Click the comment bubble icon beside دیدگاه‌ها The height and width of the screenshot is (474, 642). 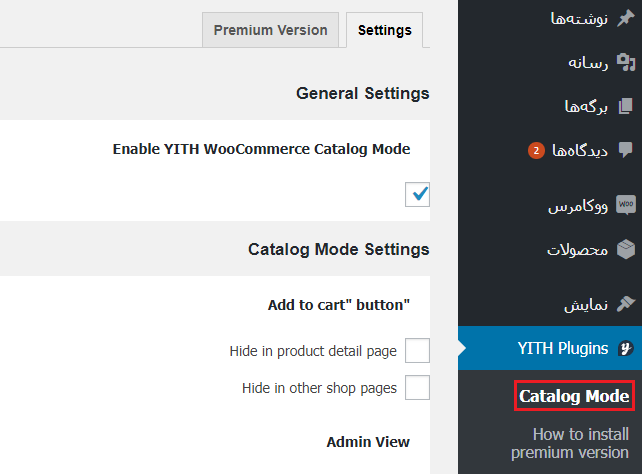coord(626,150)
